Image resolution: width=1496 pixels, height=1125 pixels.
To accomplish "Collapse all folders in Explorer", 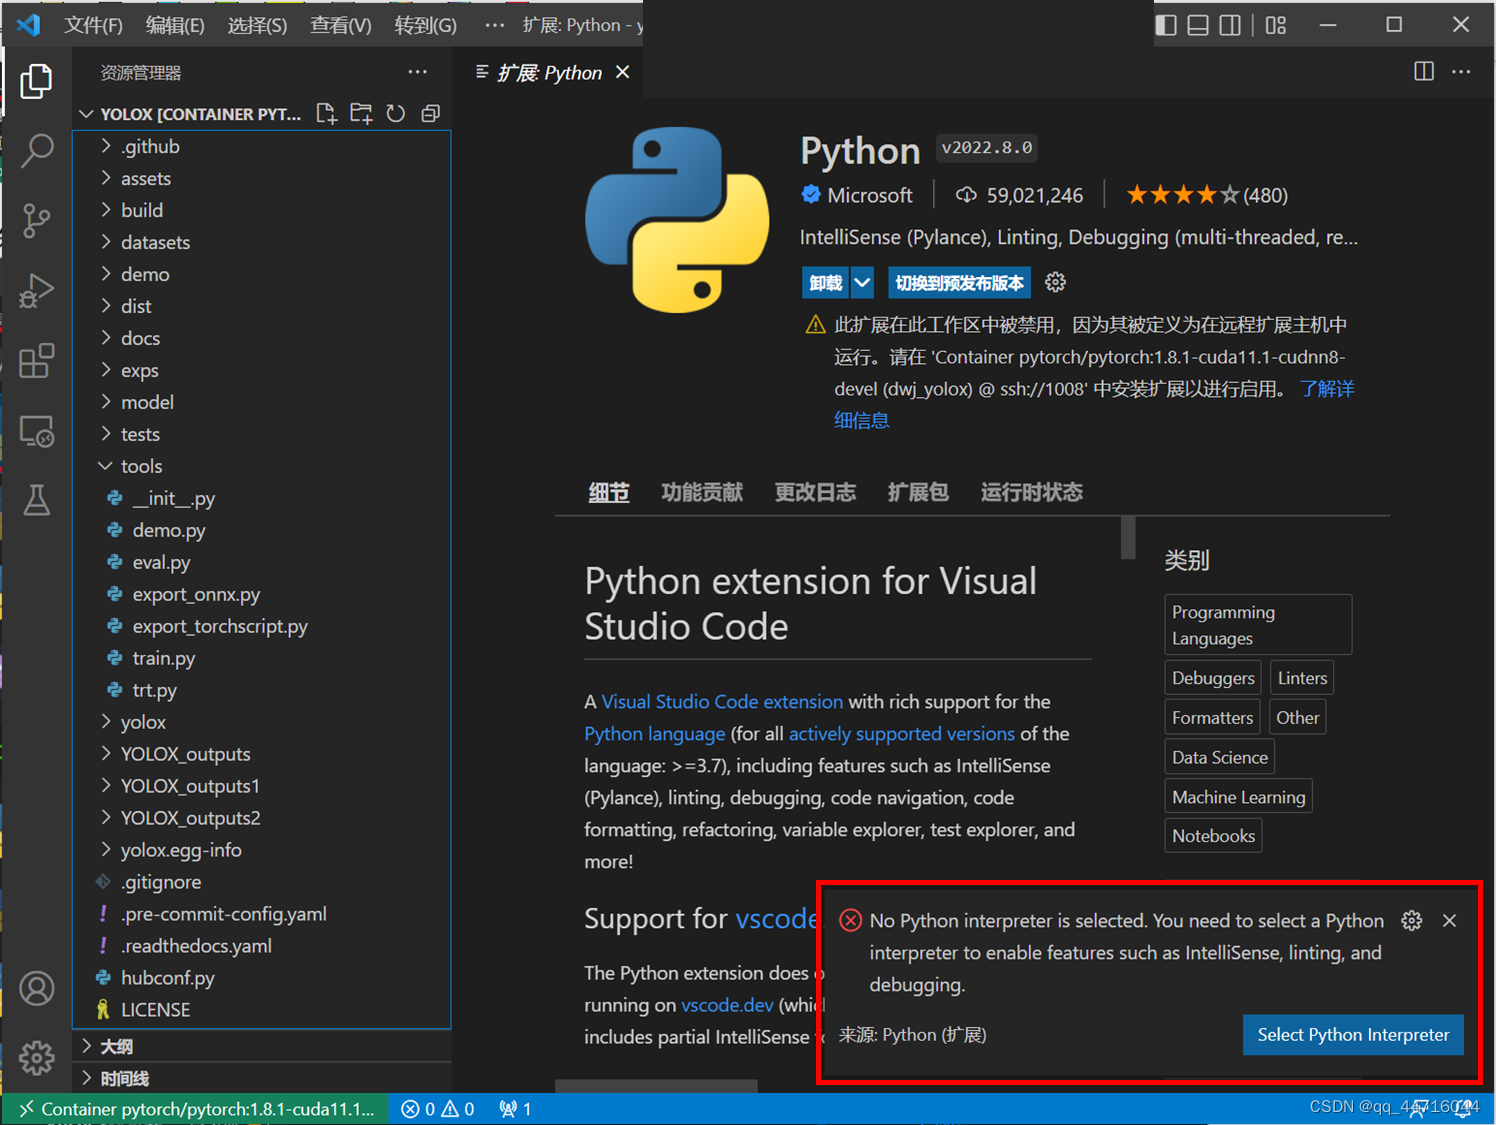I will point(430,113).
